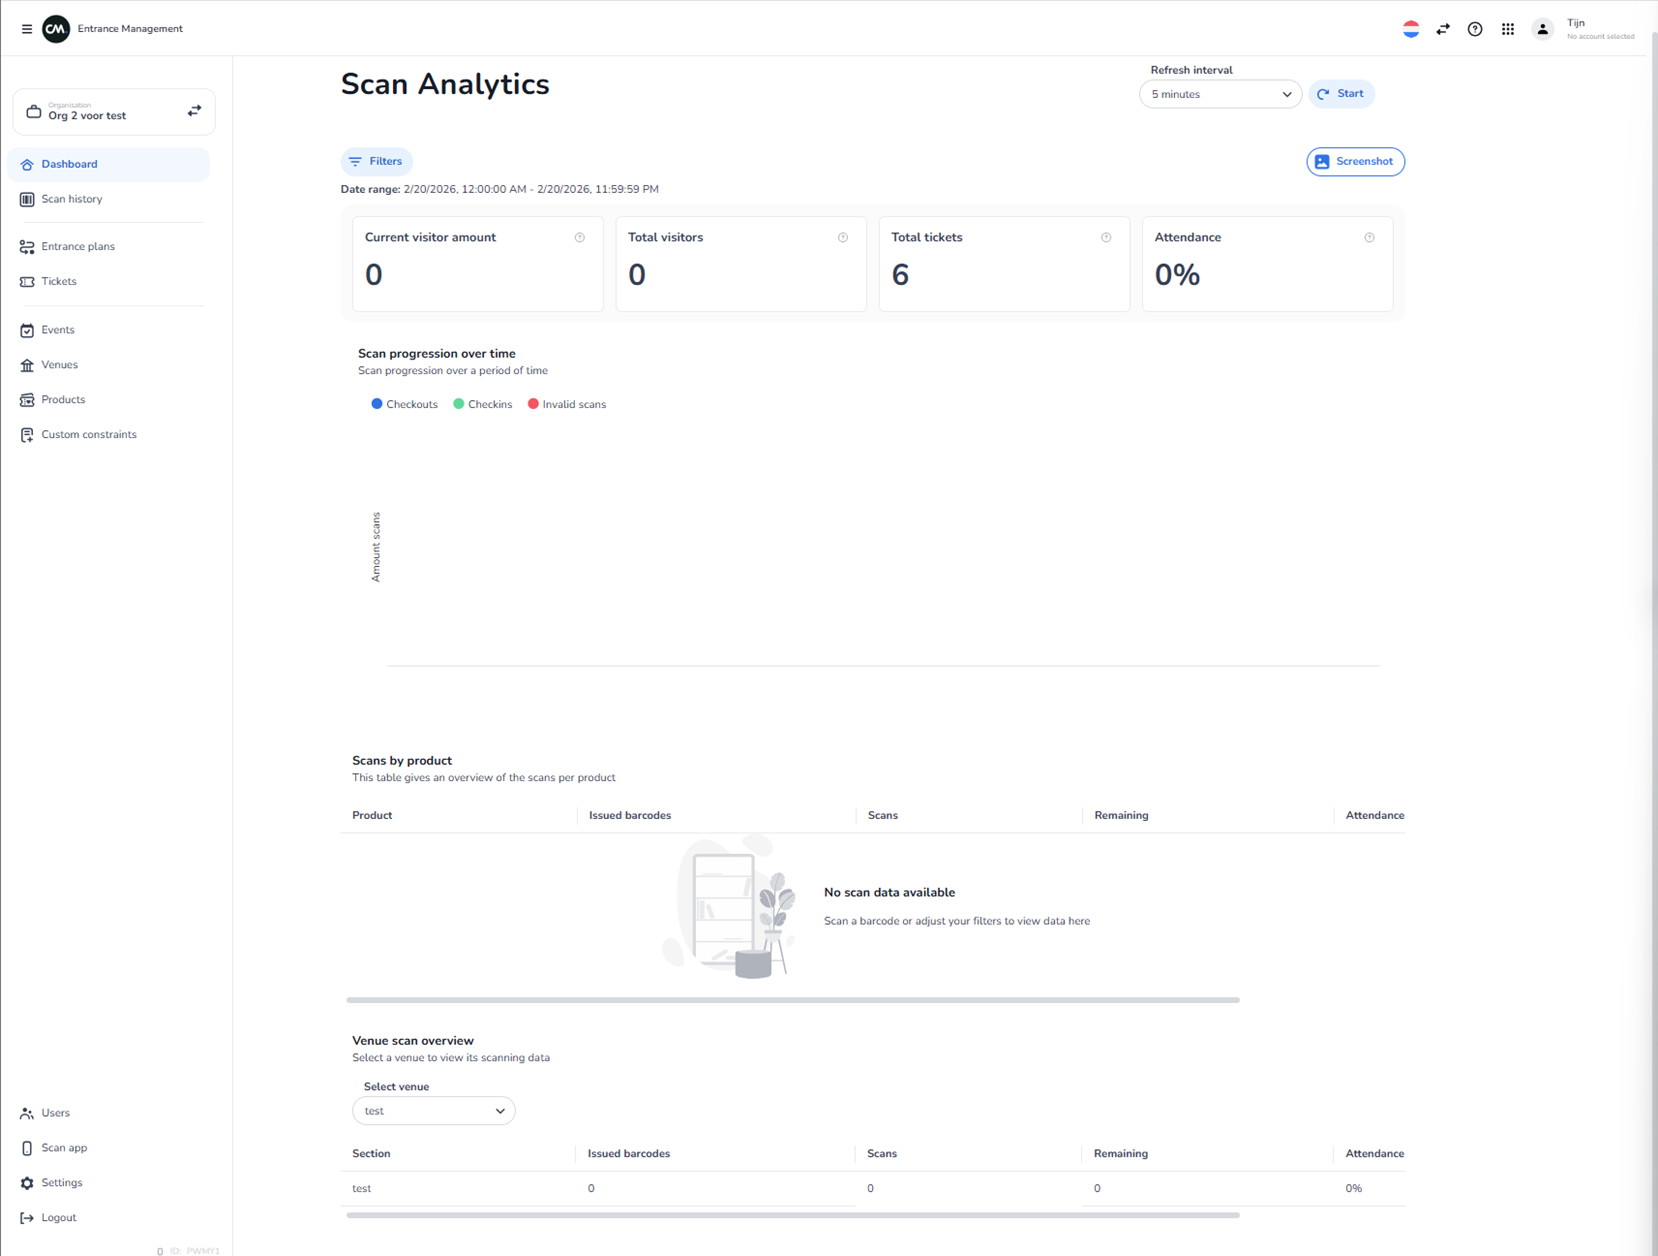Open Entrance plans menu item

pos(77,246)
